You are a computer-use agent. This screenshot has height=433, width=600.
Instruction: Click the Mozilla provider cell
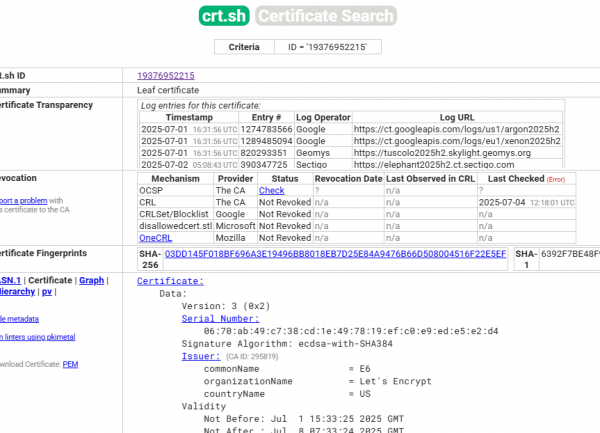pos(235,238)
